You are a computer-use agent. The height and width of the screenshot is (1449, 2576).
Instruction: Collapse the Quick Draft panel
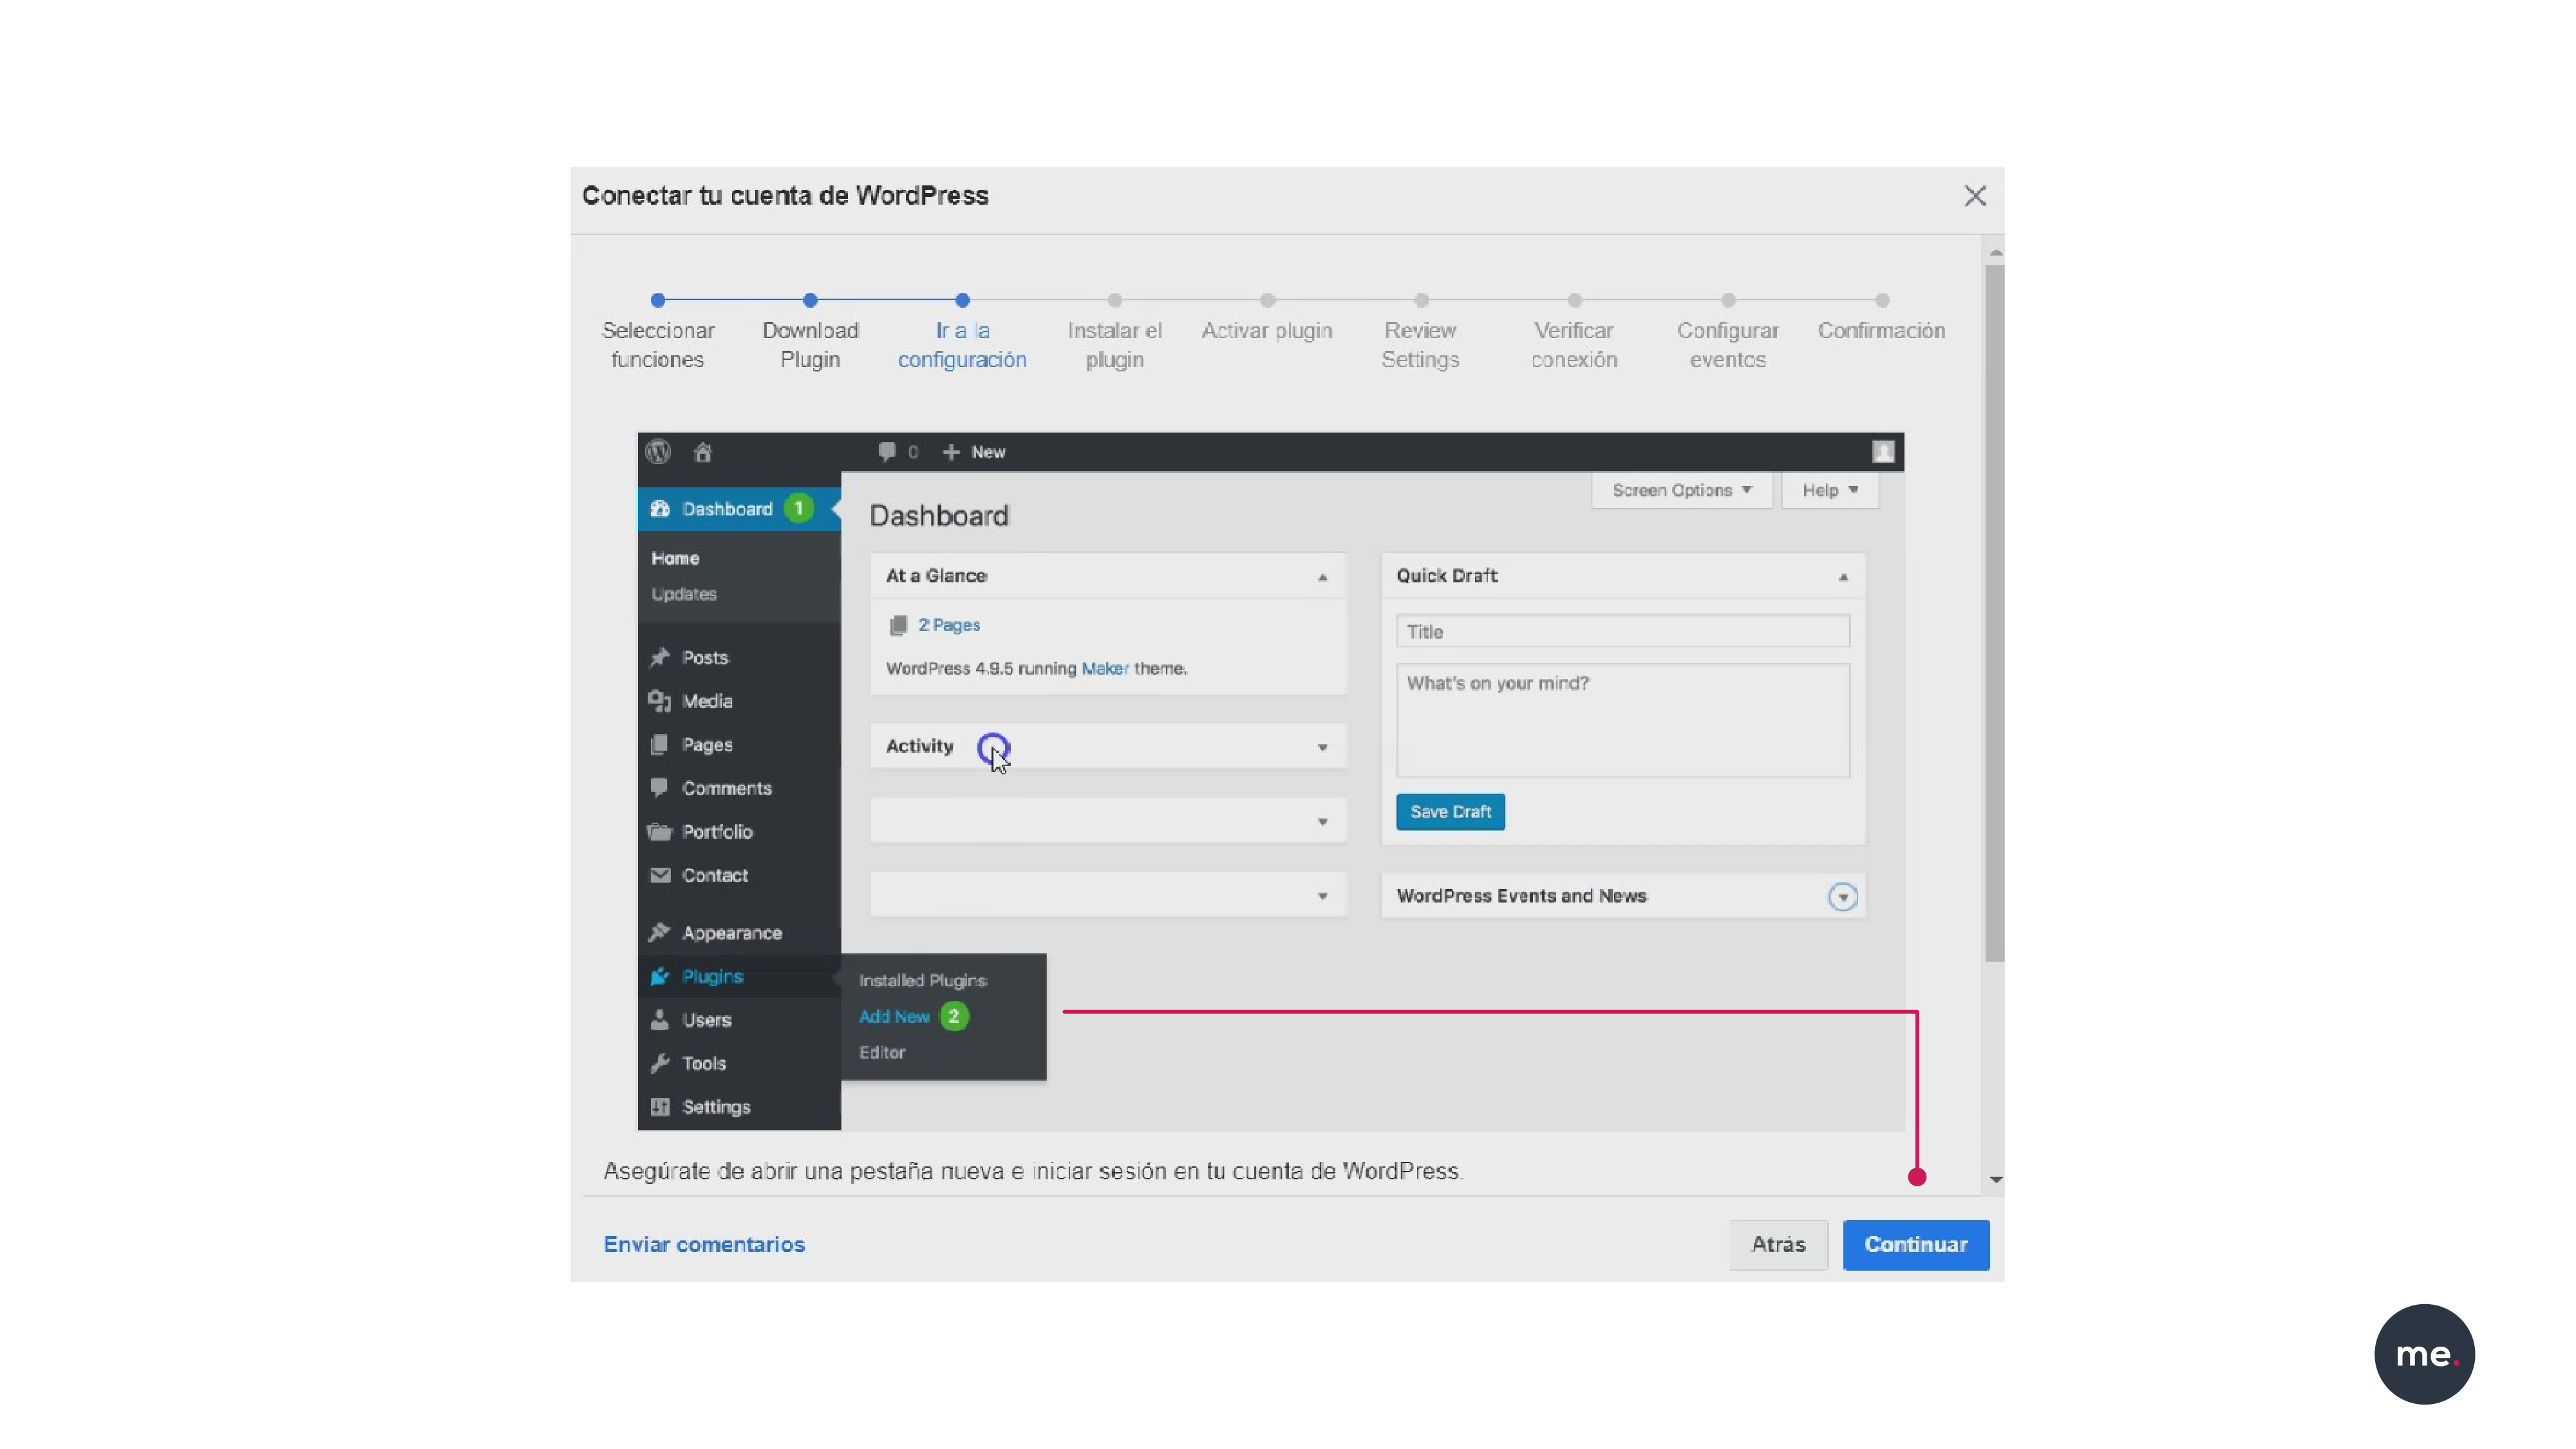(1842, 577)
